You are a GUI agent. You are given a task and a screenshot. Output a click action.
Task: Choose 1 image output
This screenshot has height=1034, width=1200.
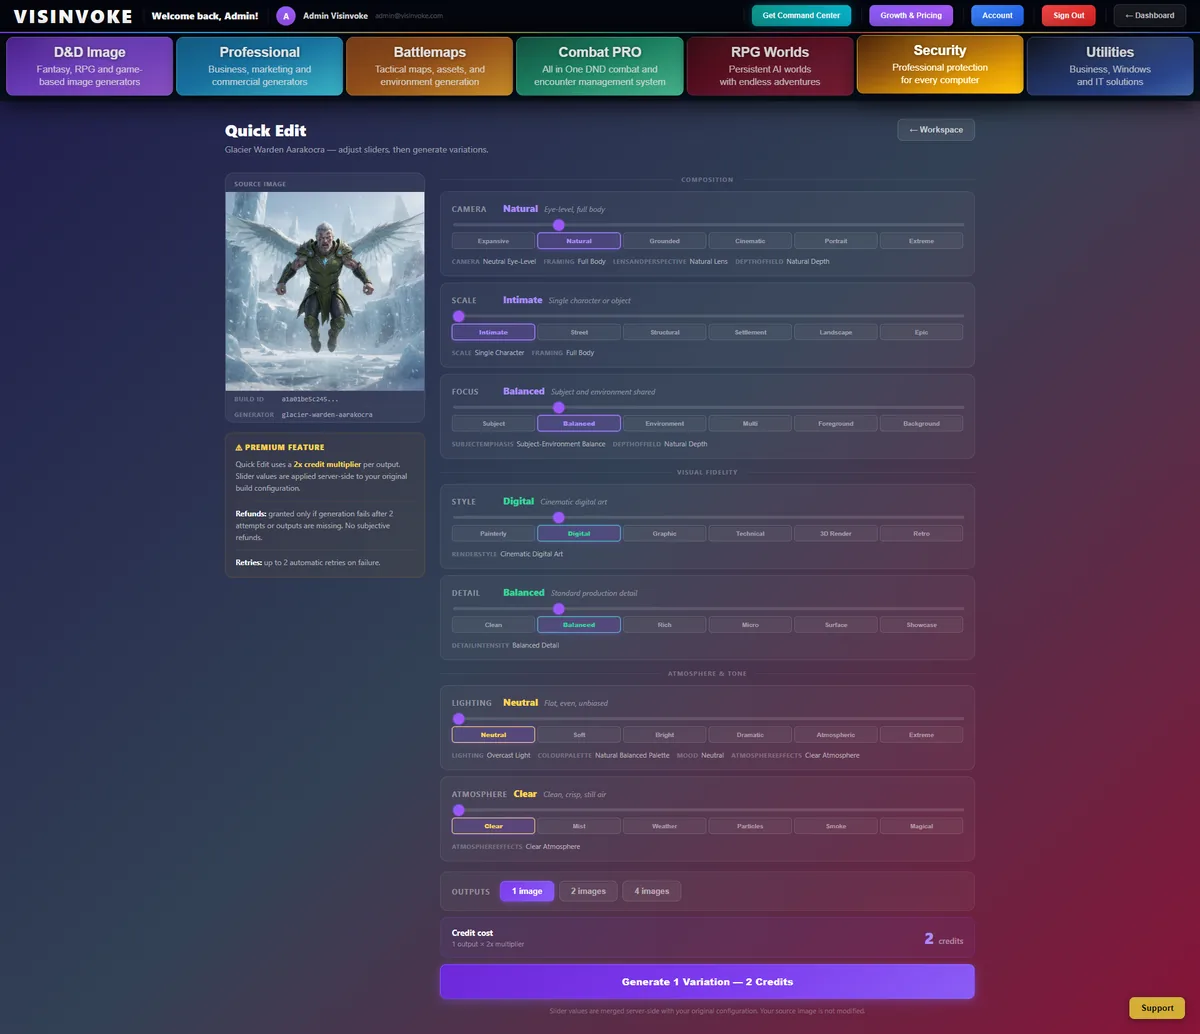point(527,891)
